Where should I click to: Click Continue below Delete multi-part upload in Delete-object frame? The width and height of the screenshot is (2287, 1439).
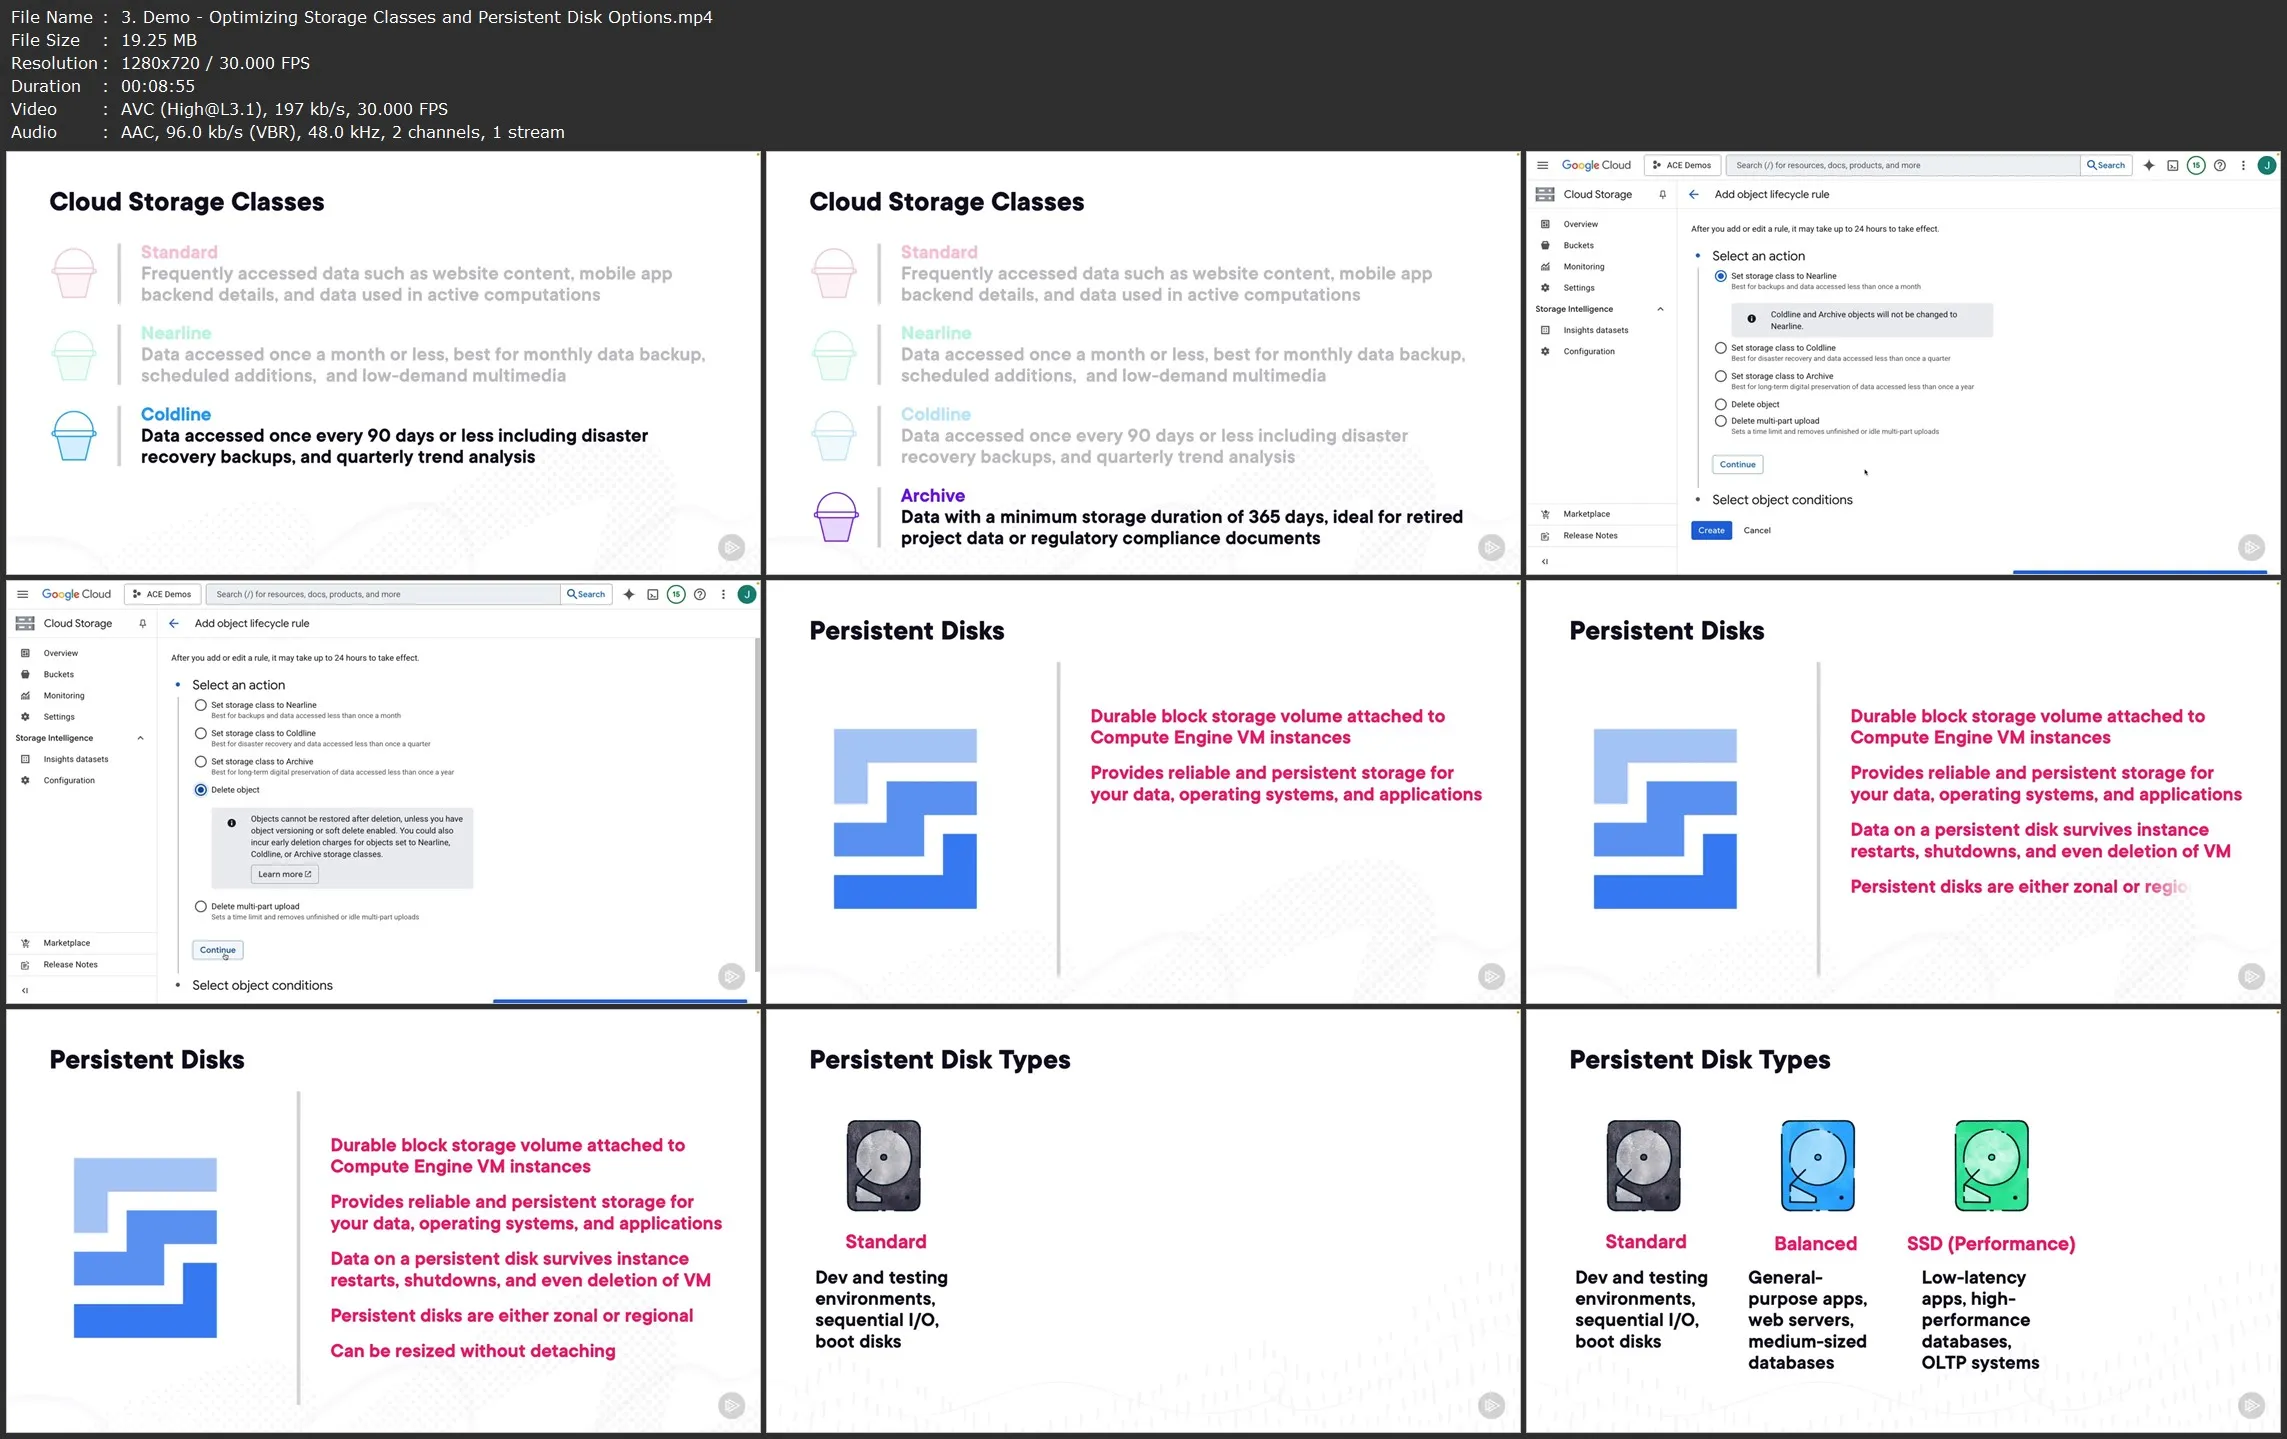tap(218, 950)
